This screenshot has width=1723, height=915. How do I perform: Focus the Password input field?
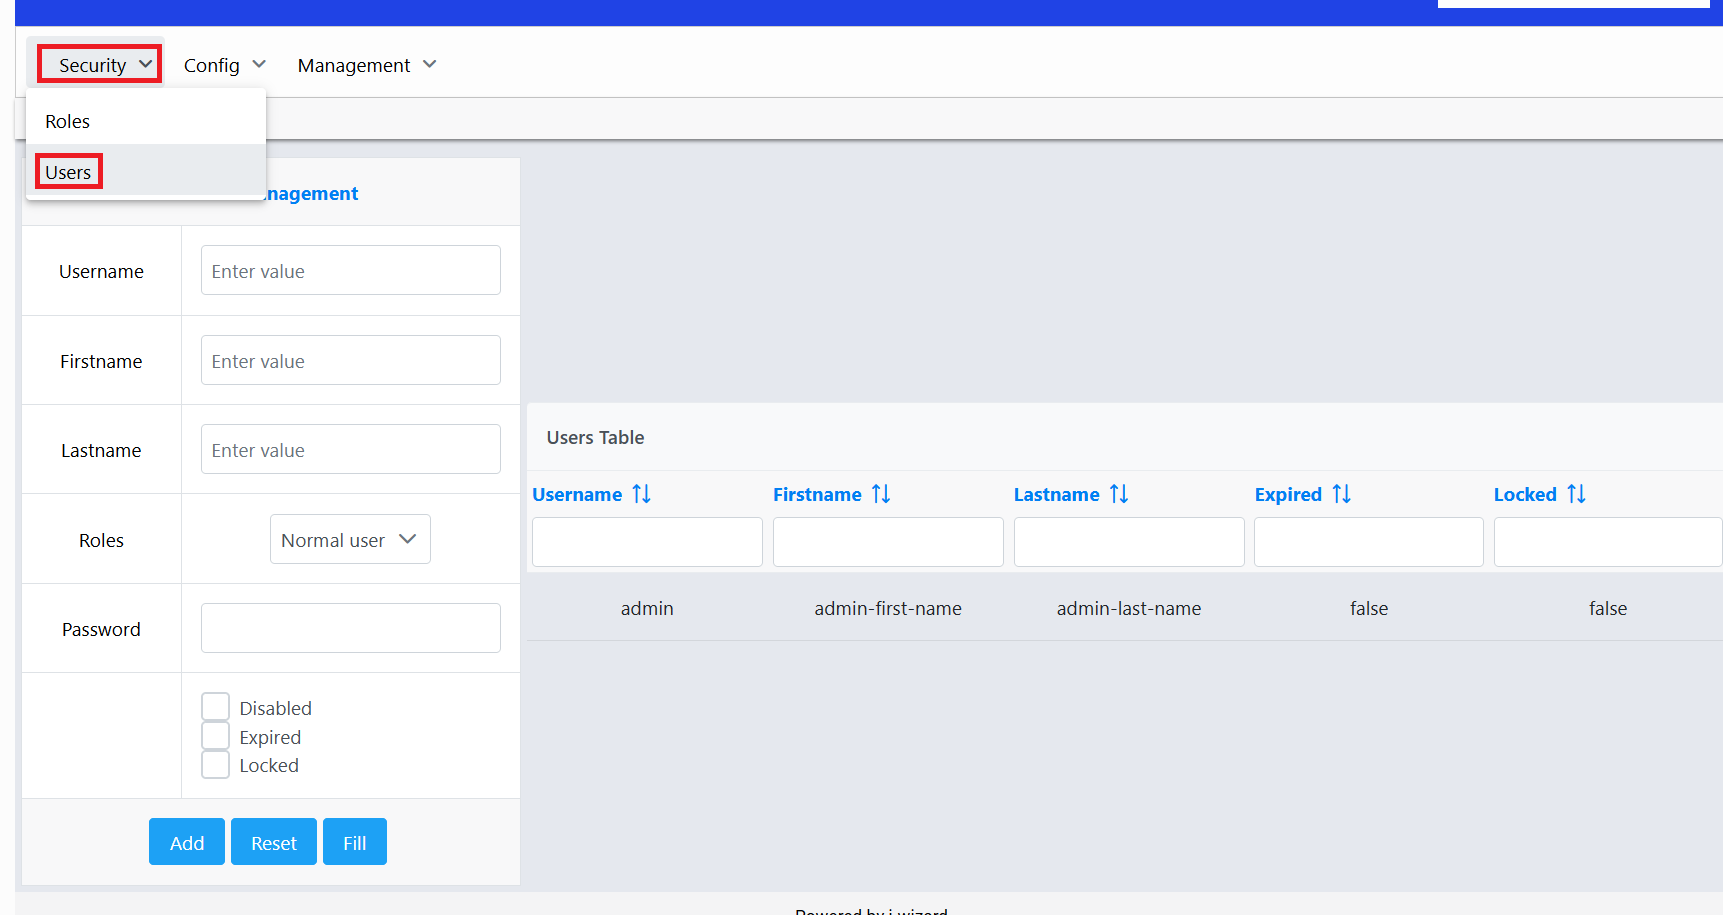351,629
